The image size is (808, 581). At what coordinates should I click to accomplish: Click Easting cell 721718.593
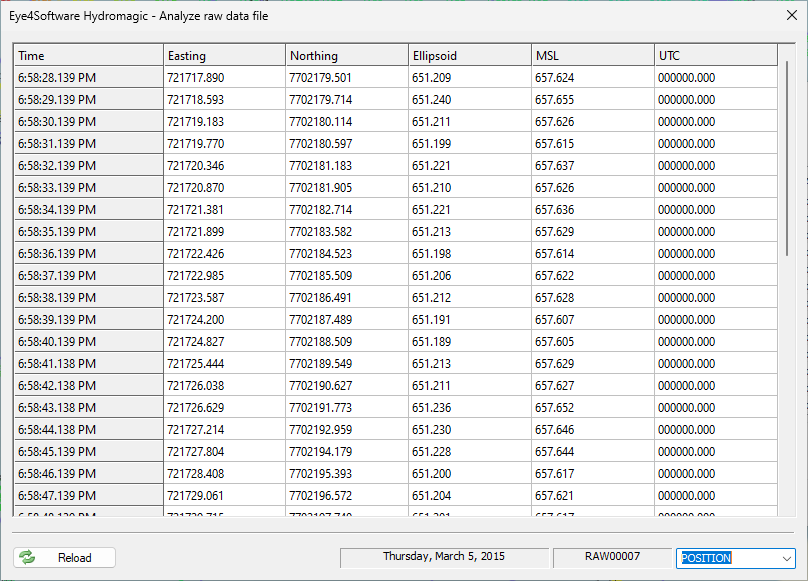point(224,99)
